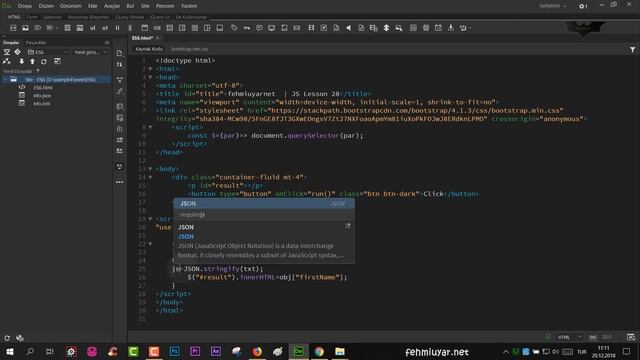Viewport: 640px width, 360px height.
Task: Open related file bootstrap.min.css
Action: pyautogui.click(x=189, y=49)
